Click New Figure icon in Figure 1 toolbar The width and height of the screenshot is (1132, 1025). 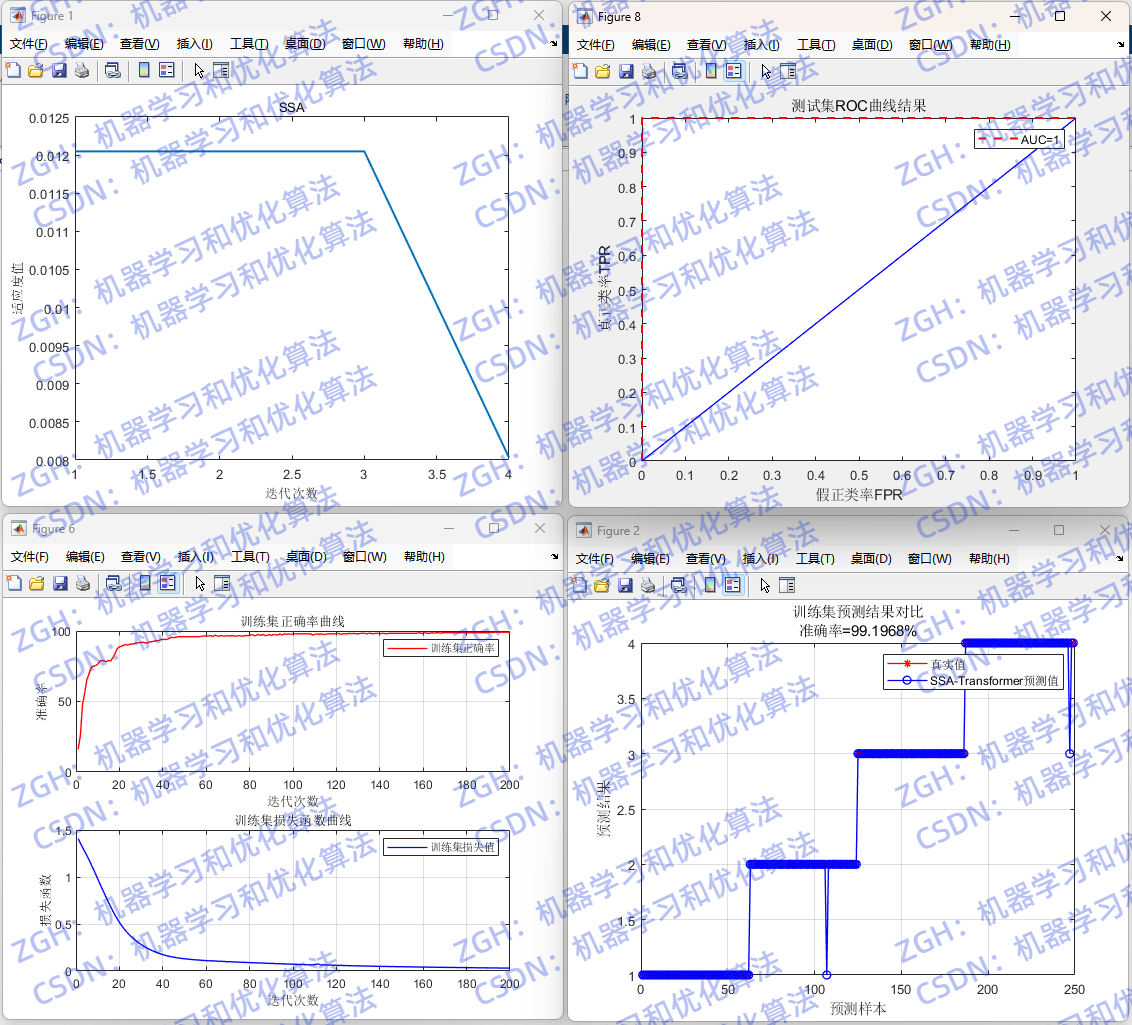(x=13, y=70)
